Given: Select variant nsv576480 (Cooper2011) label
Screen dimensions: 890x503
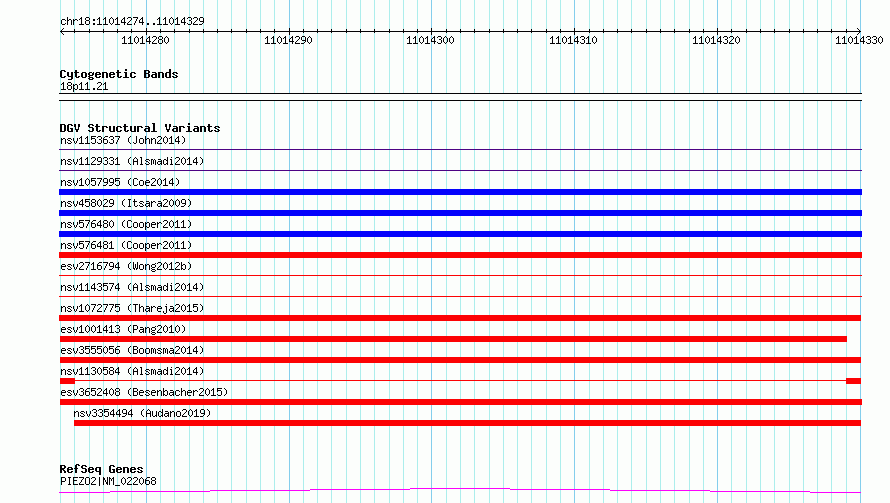Looking at the screenshot, I should coord(126,224).
